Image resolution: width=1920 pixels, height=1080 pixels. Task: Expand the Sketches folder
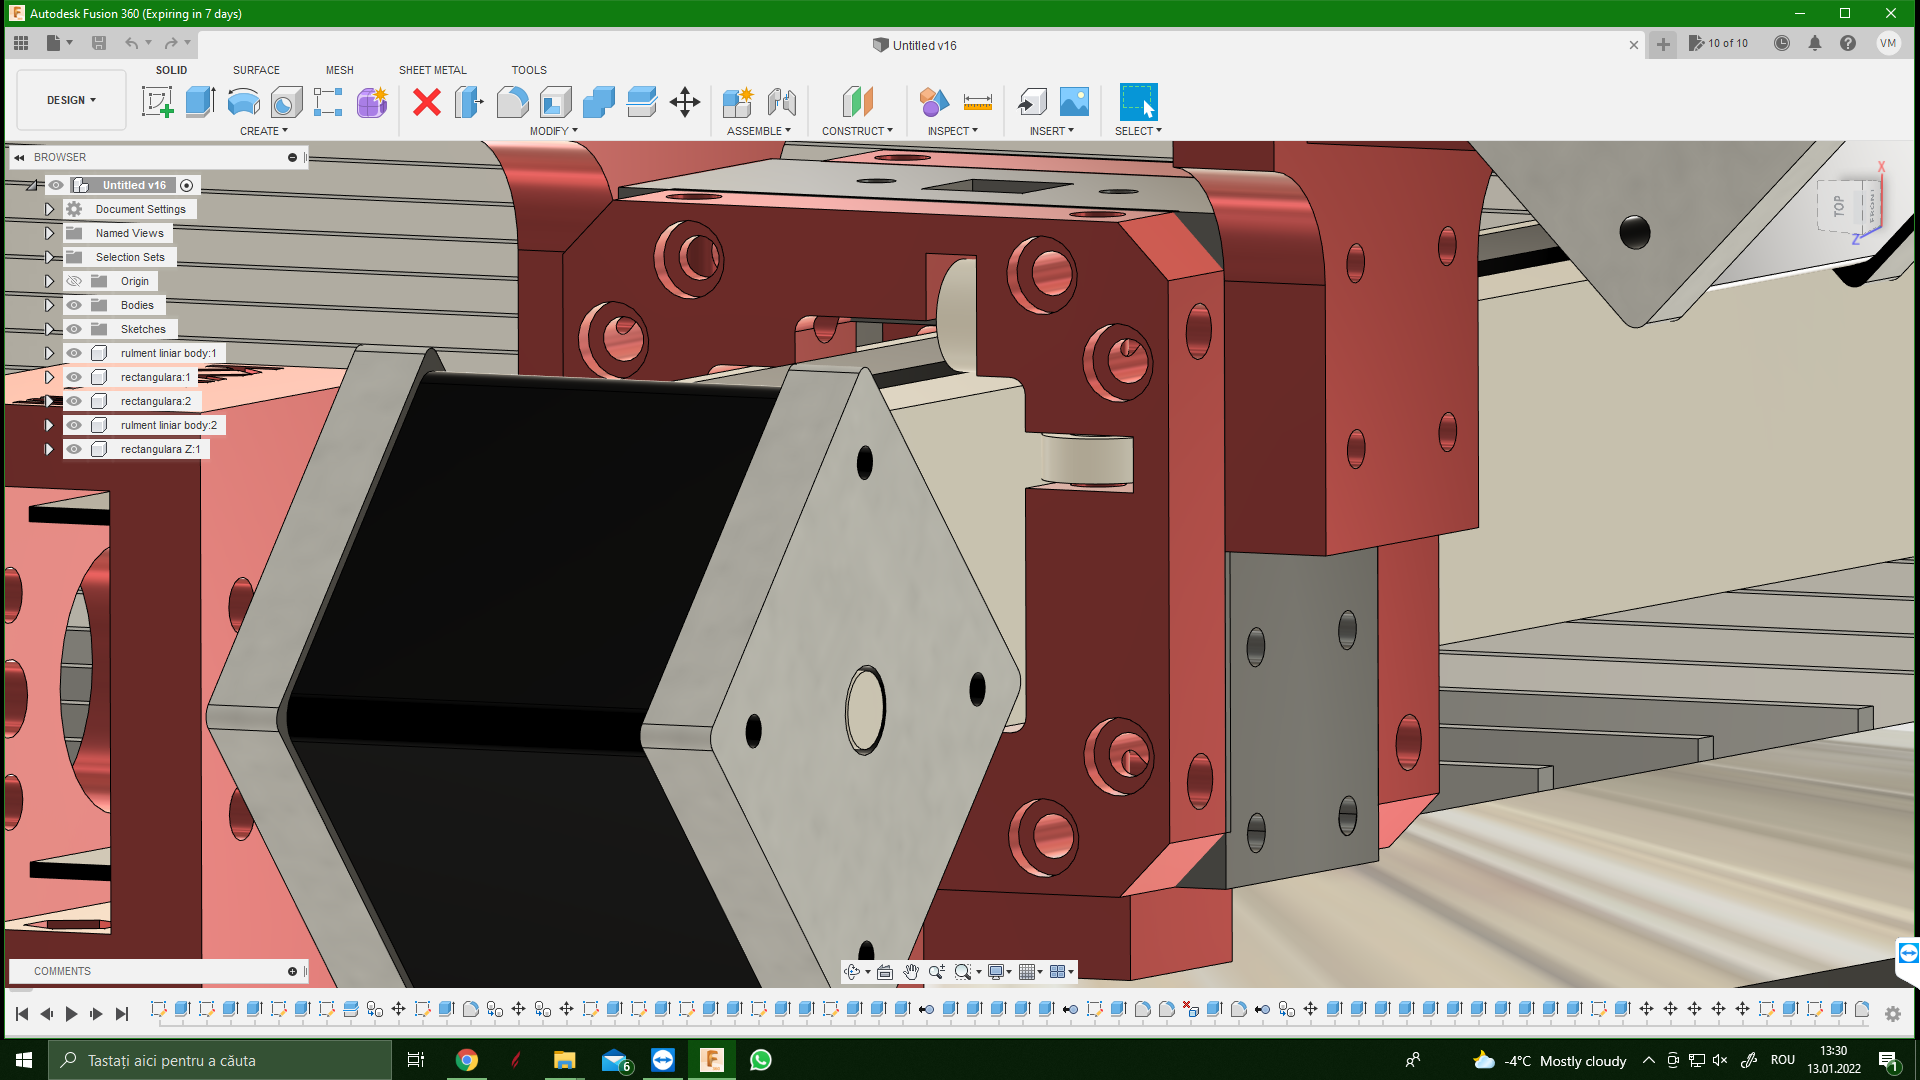(x=49, y=329)
